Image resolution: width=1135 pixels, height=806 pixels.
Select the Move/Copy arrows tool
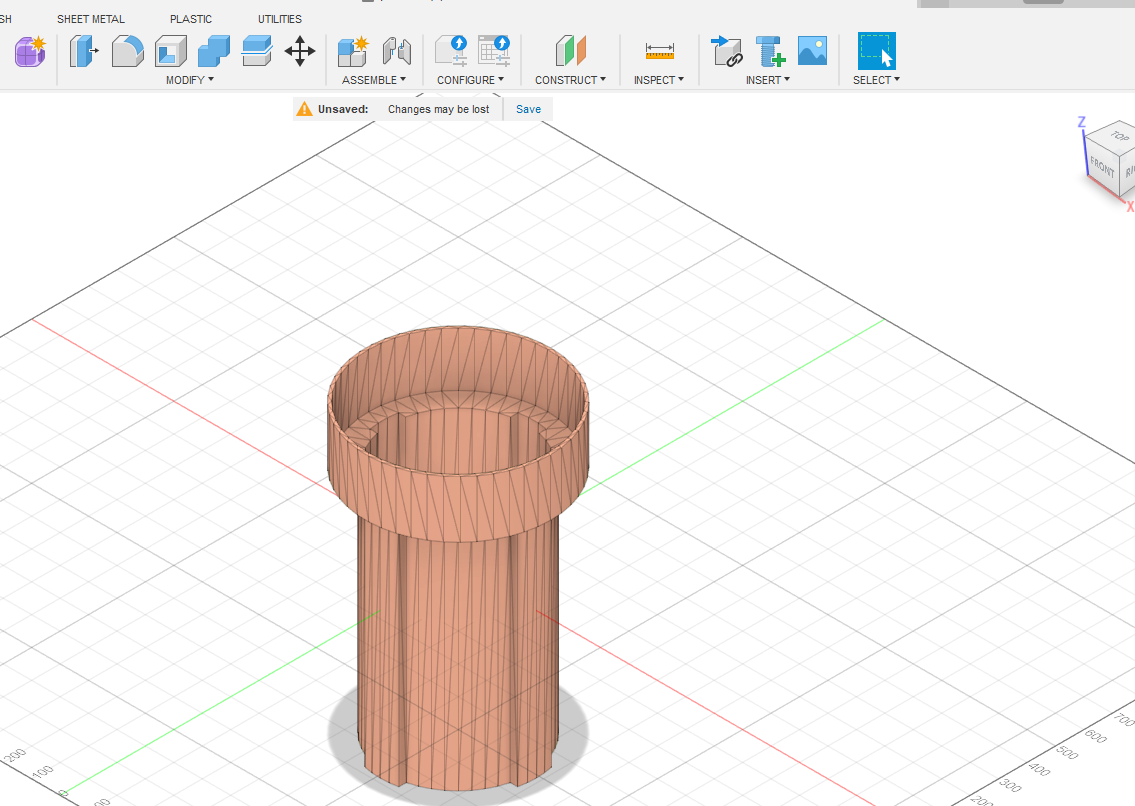point(300,51)
